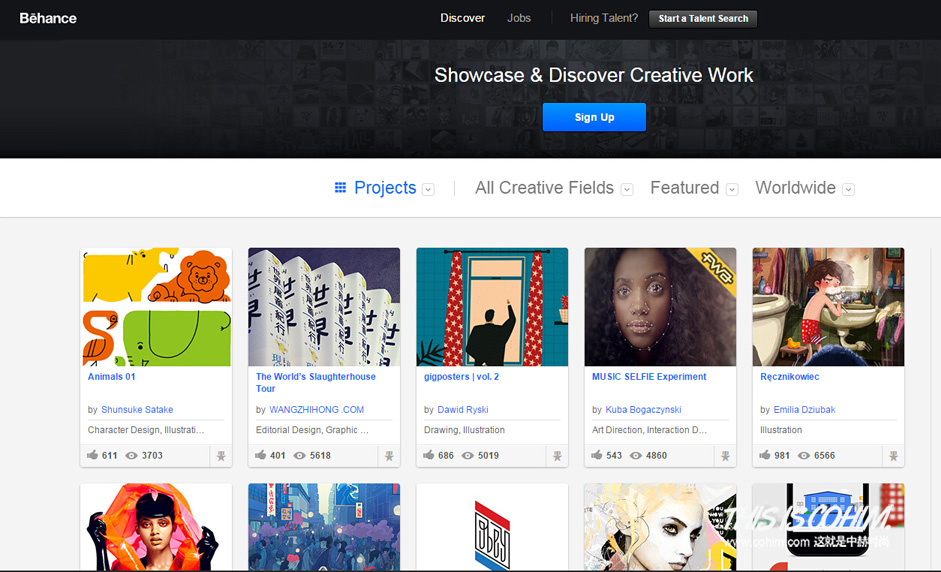Click pin icon on The World's Slaughterhouse Tour card
The height and width of the screenshot is (572, 941).
pyautogui.click(x=389, y=456)
